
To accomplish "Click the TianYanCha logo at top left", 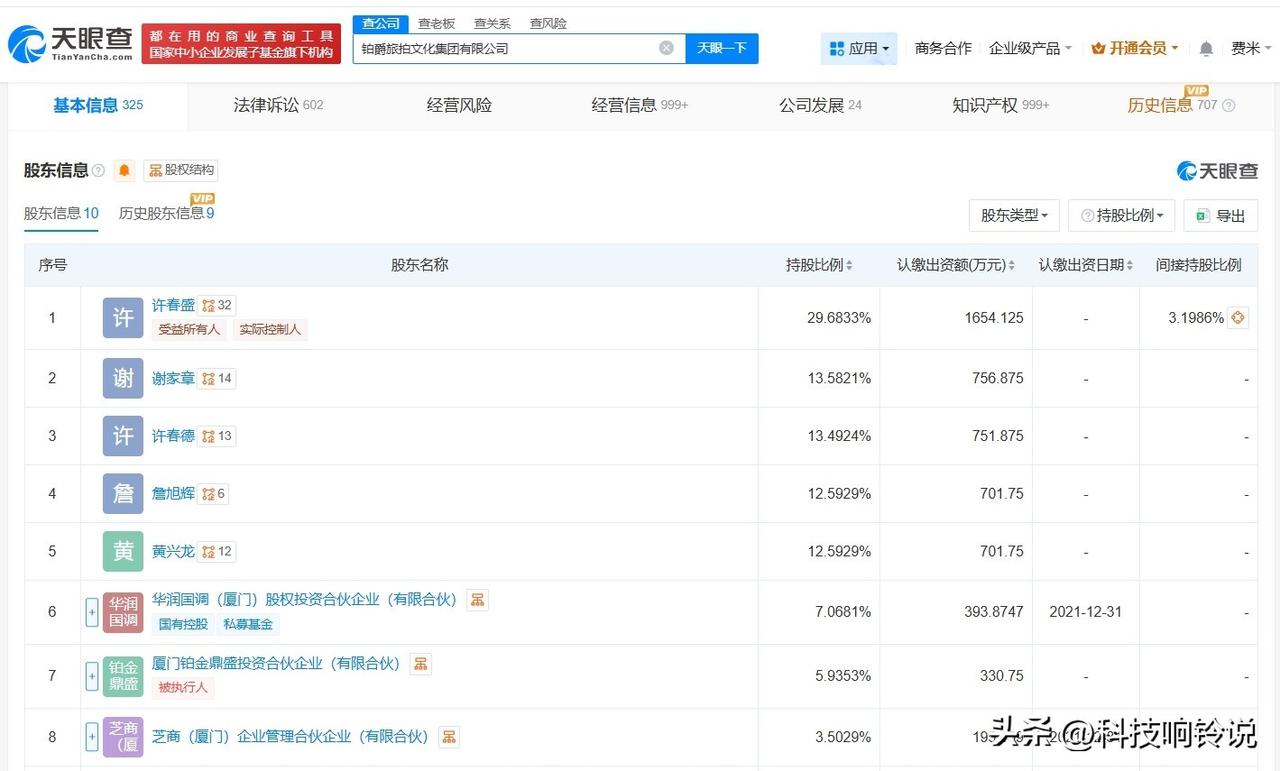I will (71, 44).
